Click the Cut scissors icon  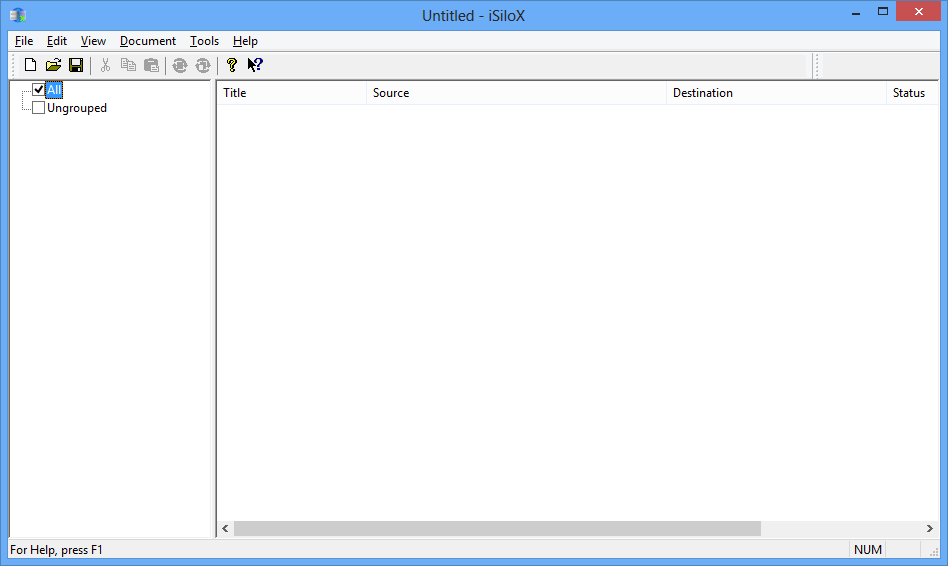coord(105,65)
